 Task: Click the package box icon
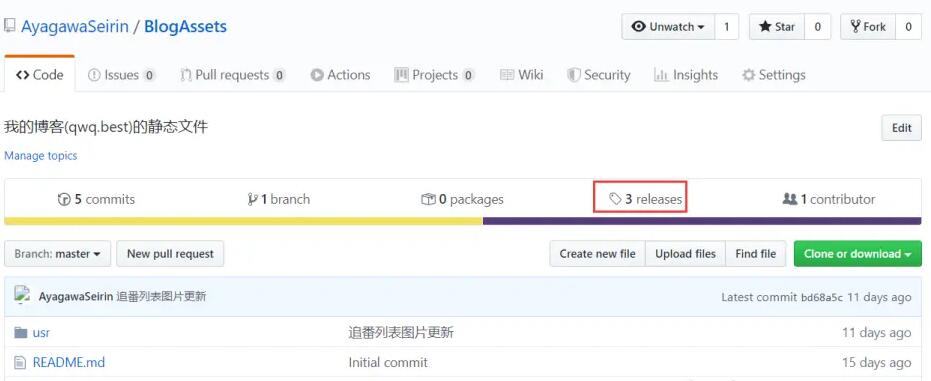coord(428,199)
